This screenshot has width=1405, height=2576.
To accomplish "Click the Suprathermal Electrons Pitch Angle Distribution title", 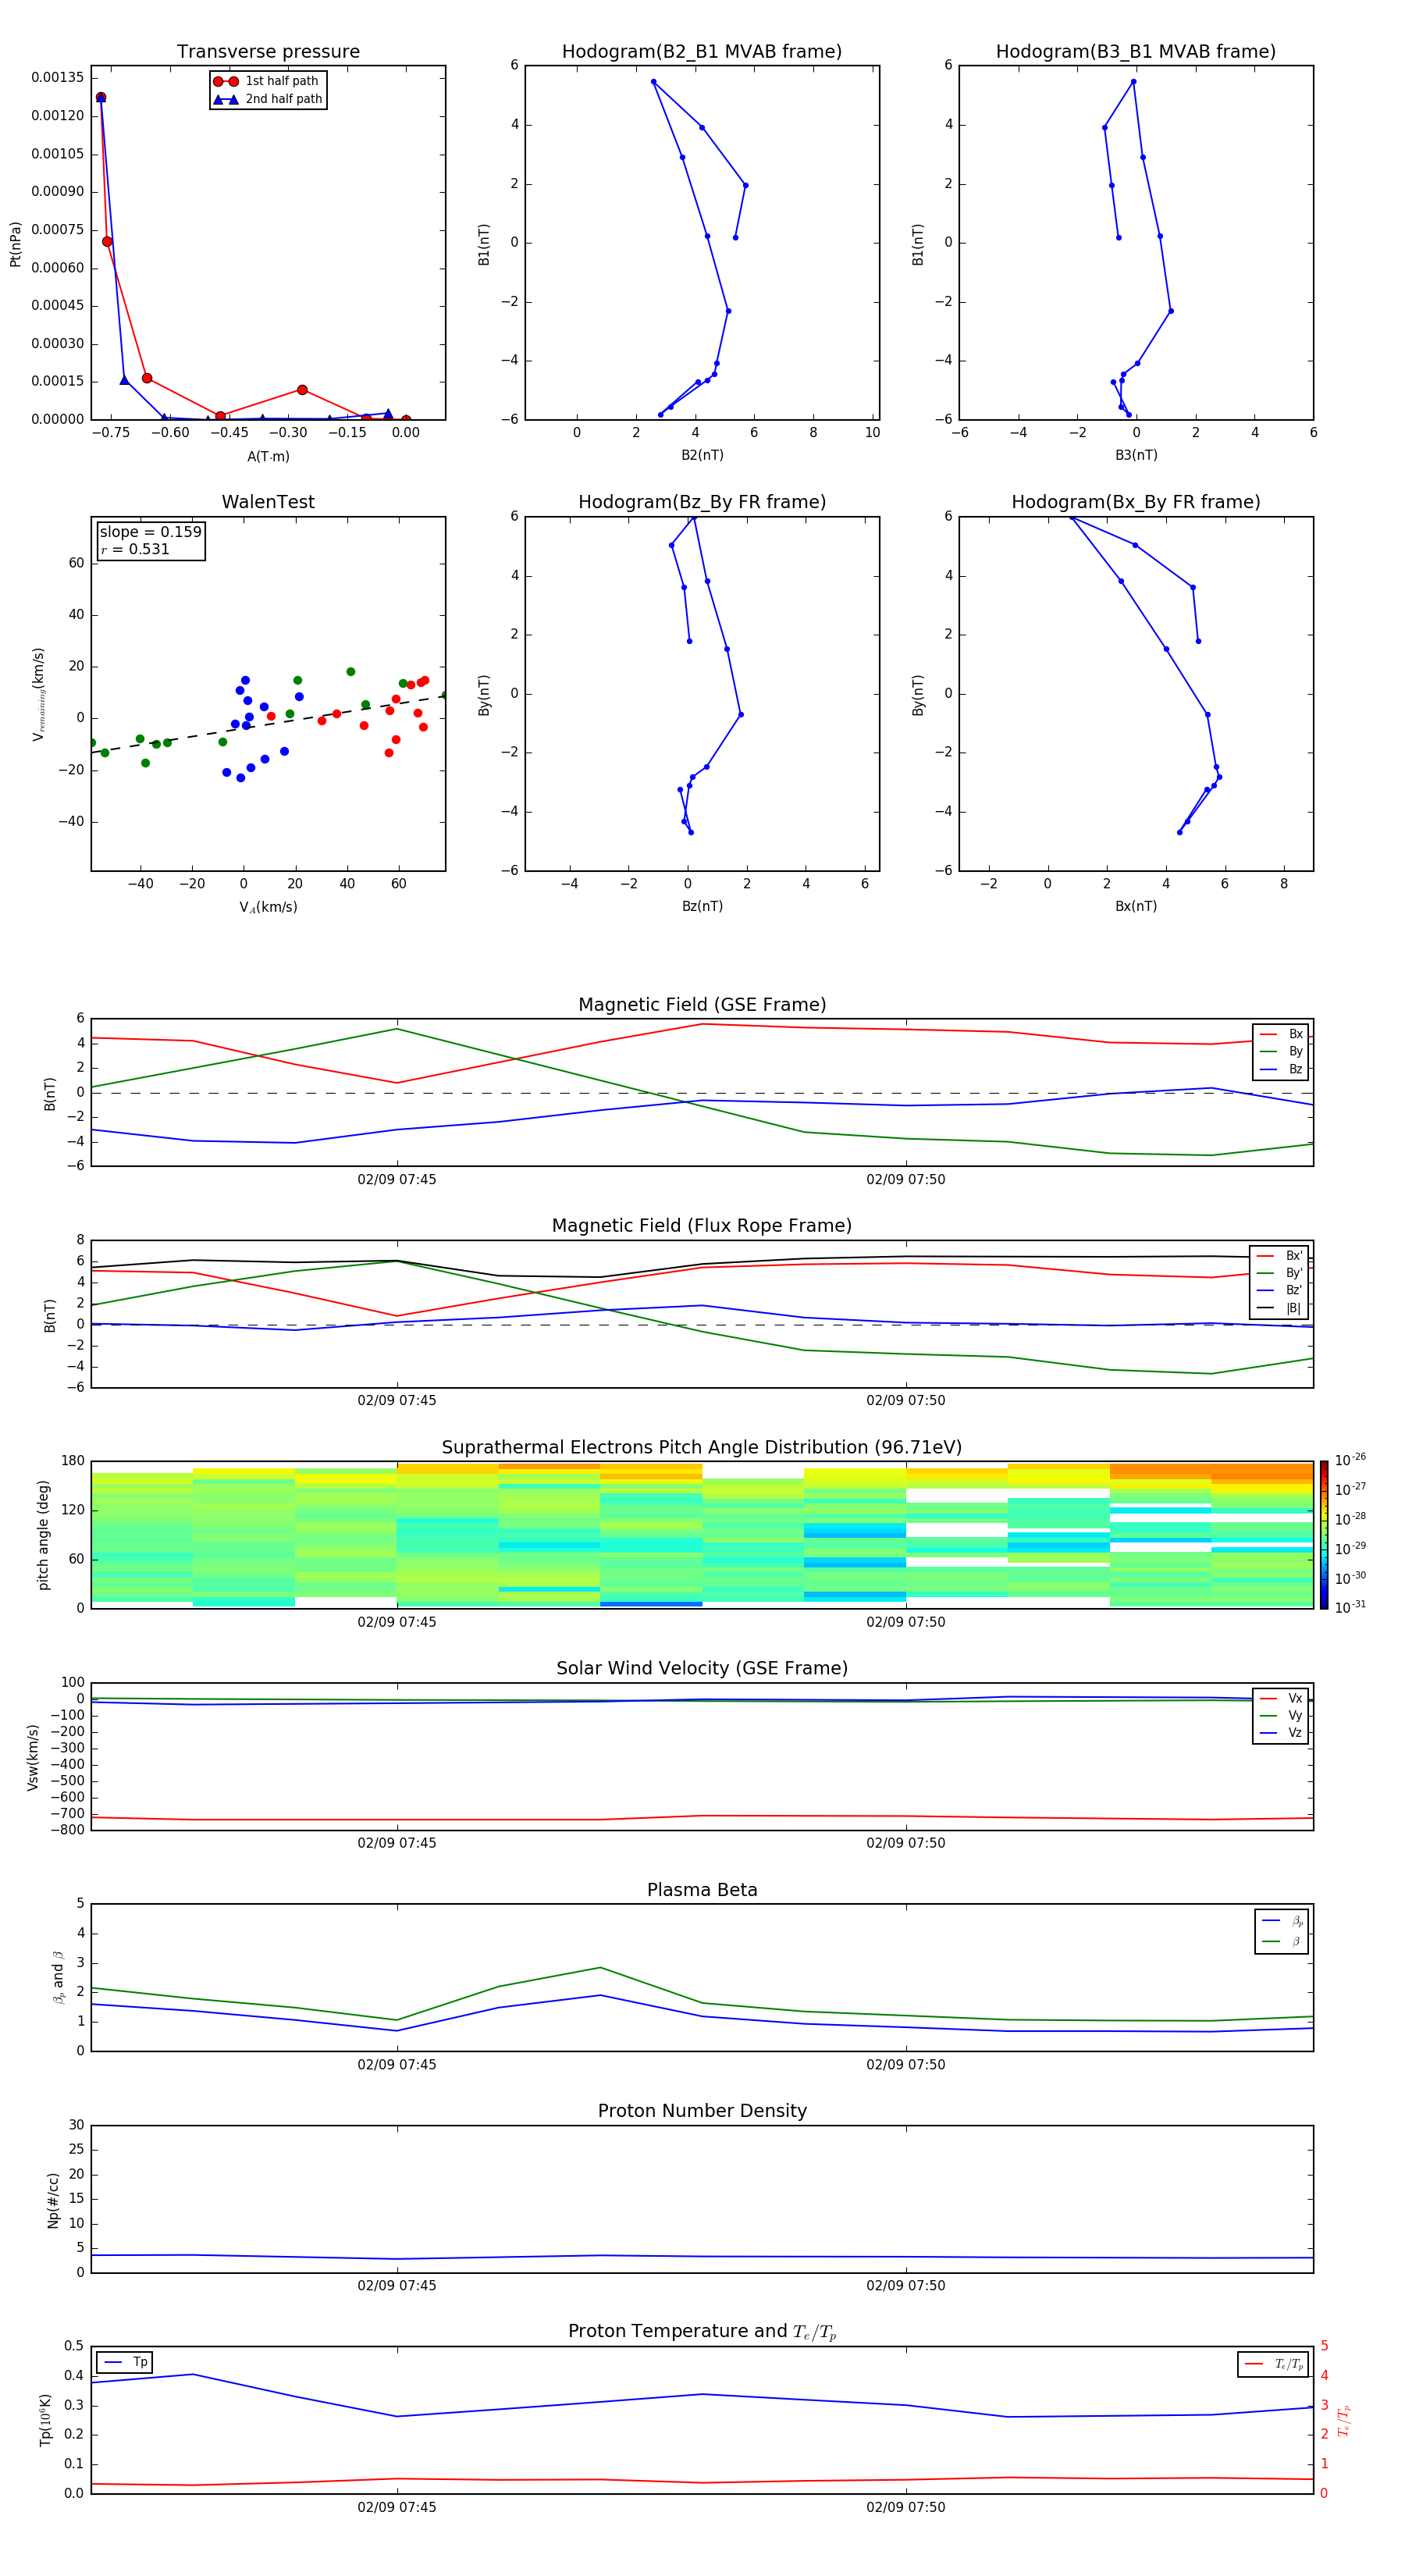I will coord(702,1448).
